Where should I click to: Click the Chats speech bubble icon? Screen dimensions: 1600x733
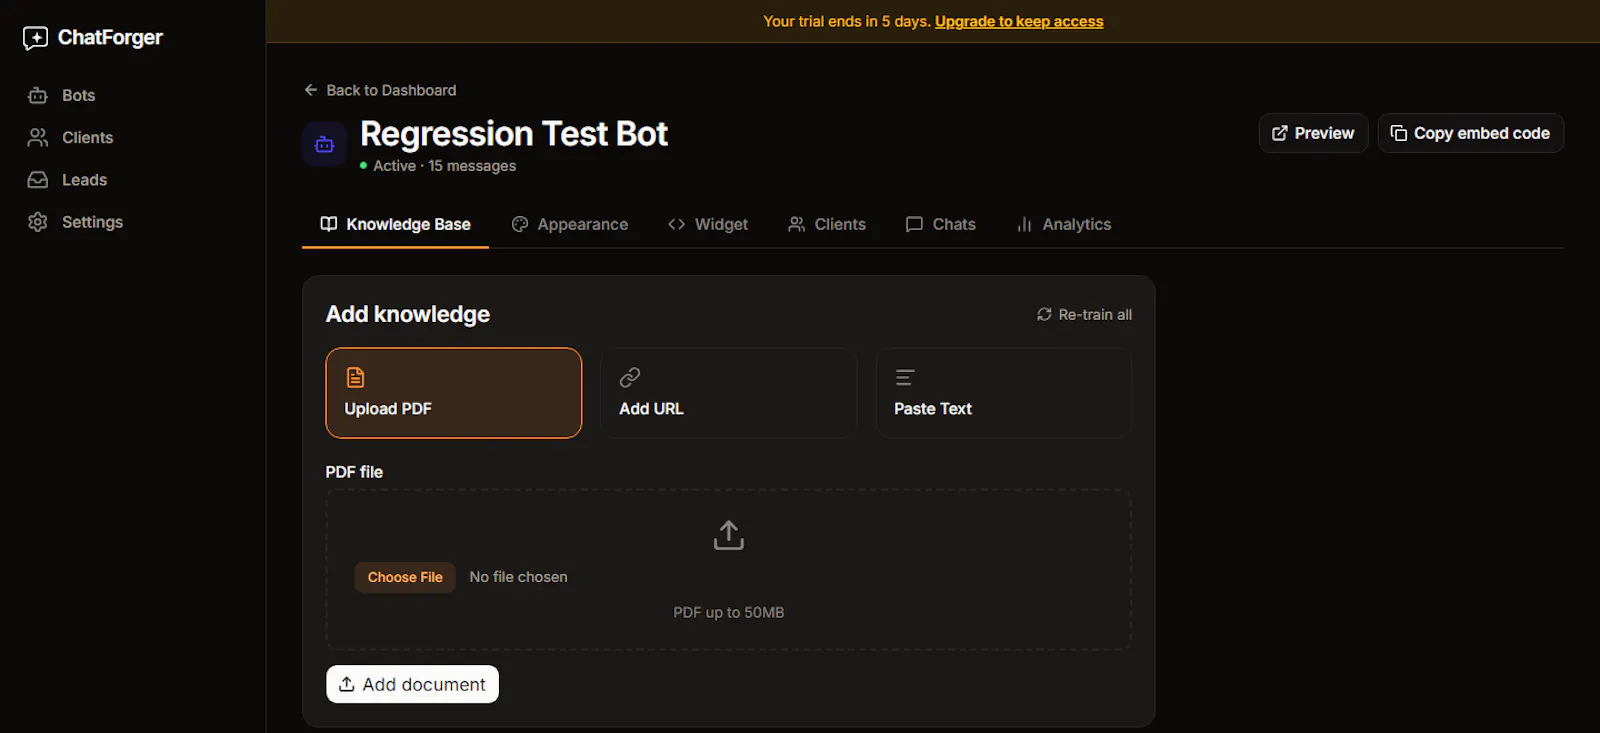(914, 224)
